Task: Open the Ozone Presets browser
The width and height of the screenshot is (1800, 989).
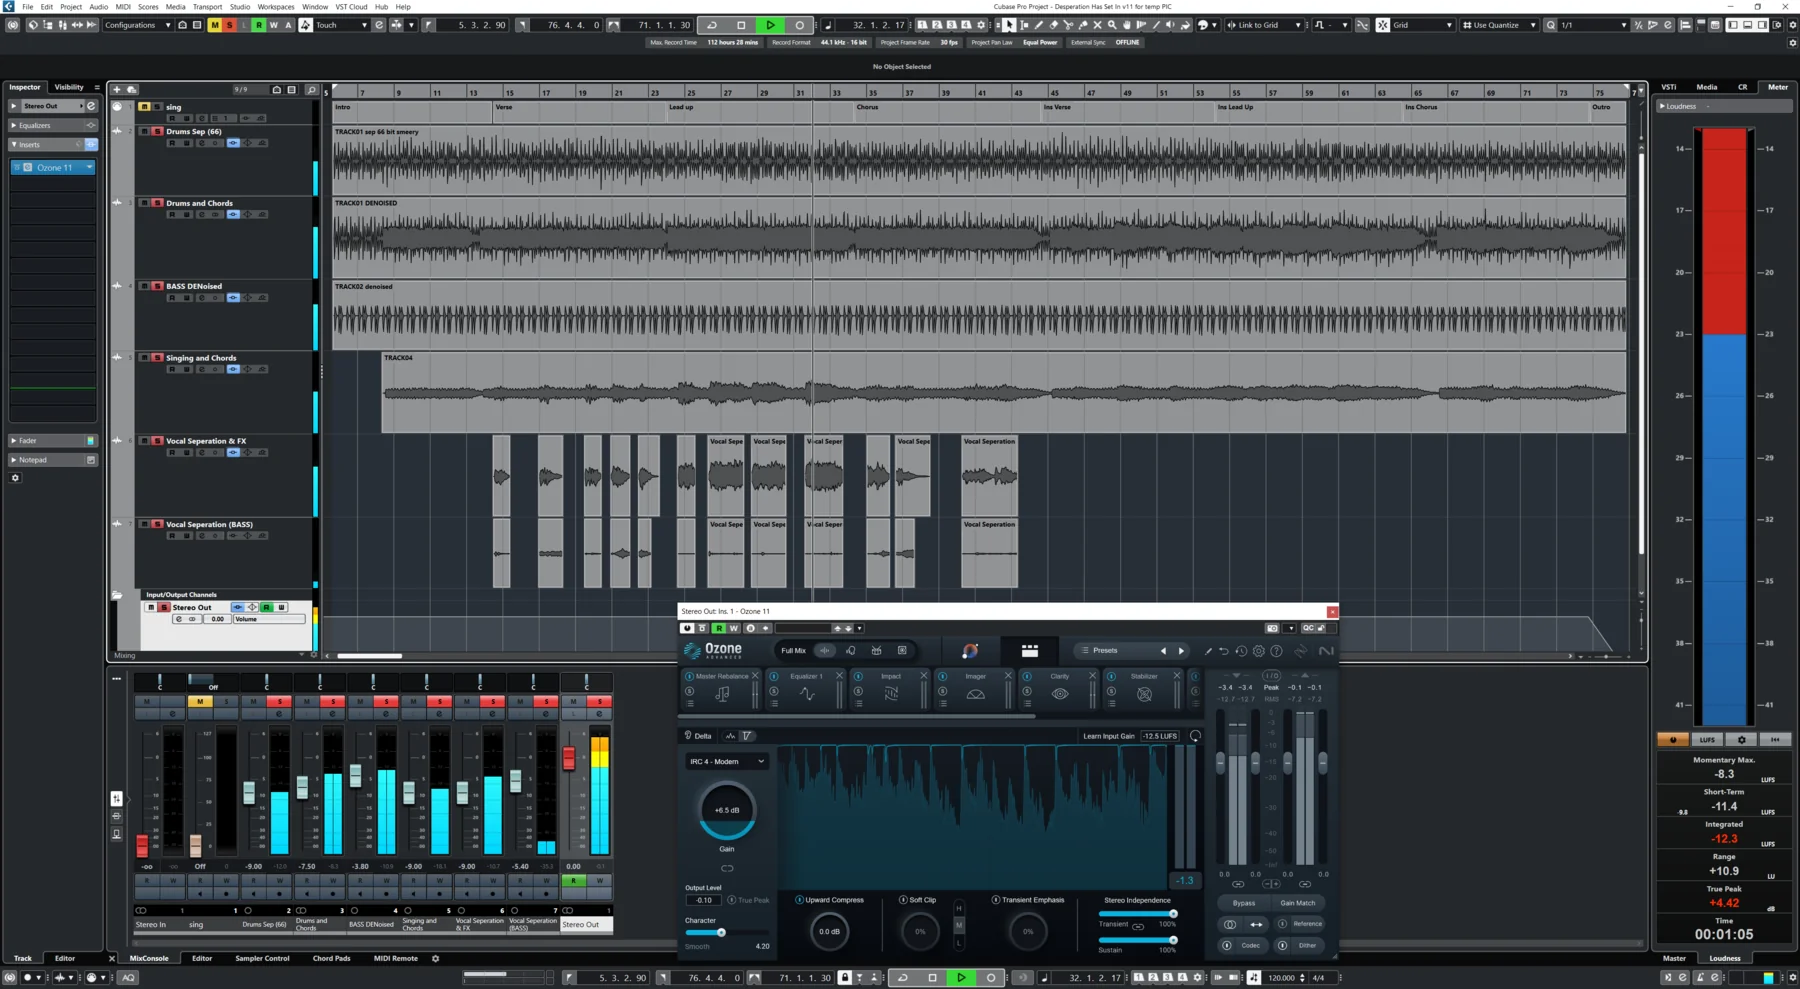Action: (1105, 651)
